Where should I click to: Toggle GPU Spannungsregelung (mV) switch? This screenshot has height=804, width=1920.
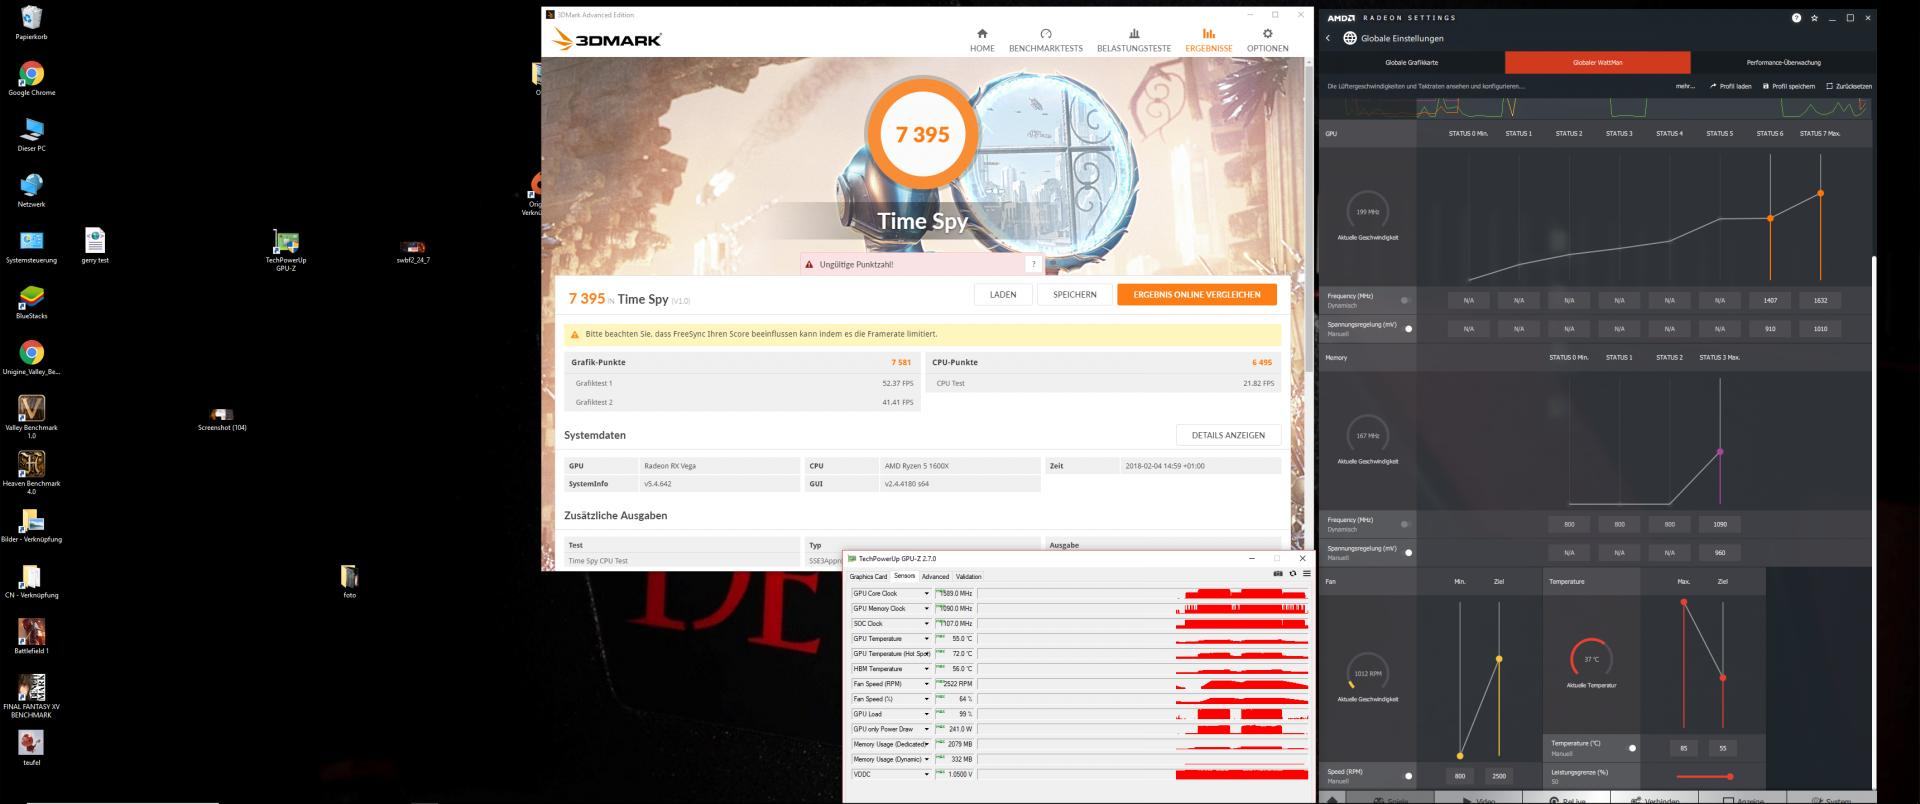(x=1407, y=328)
